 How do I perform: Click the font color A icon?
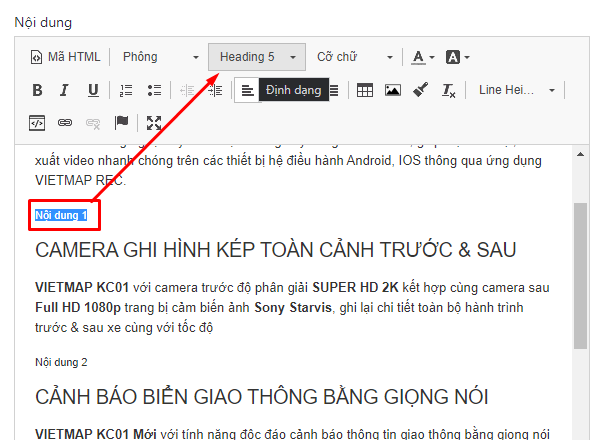point(418,57)
